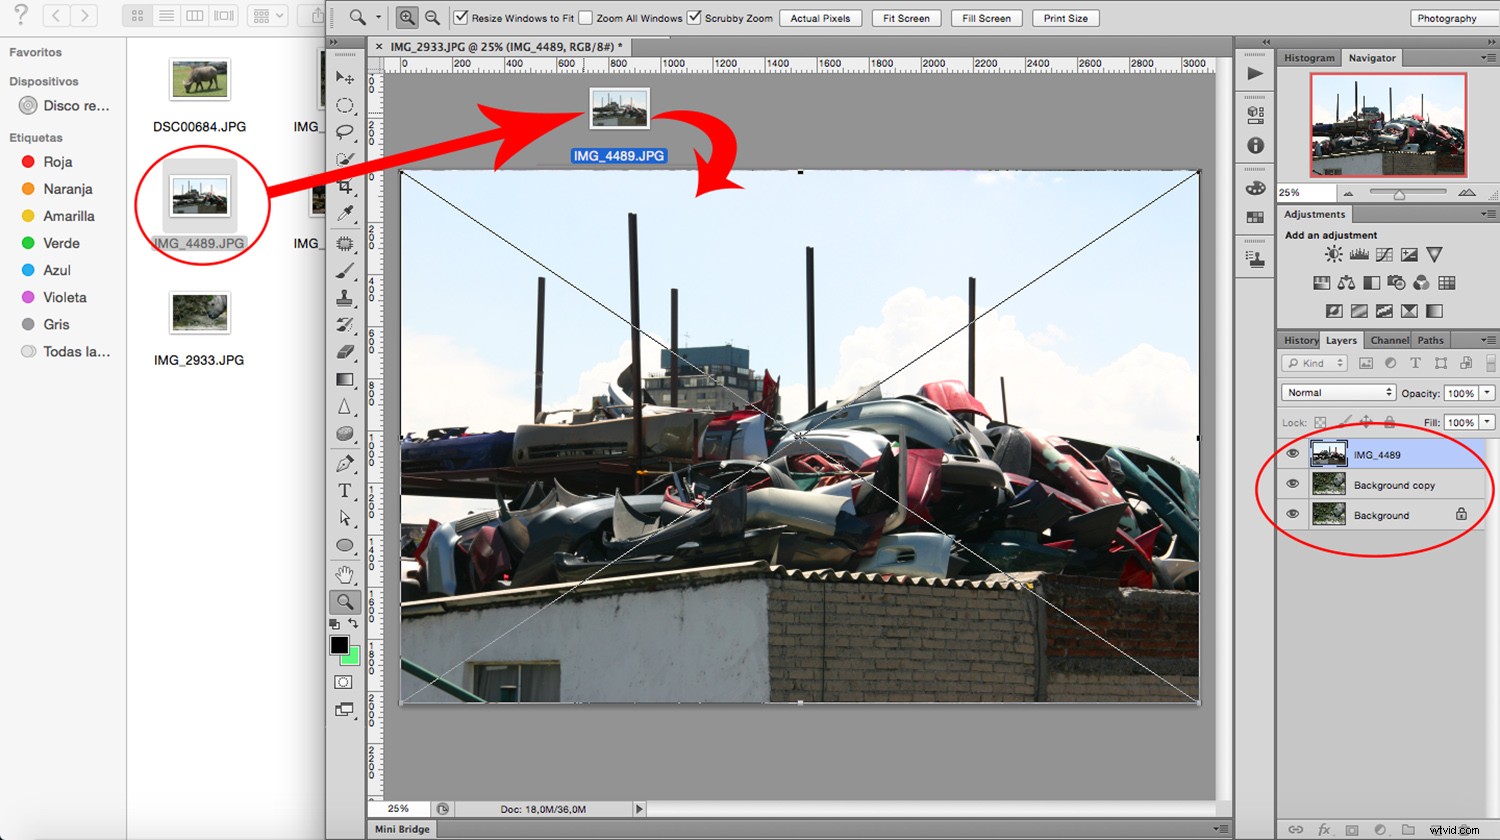Select the Horizontal Type tool
The image size is (1500, 840).
(x=345, y=490)
